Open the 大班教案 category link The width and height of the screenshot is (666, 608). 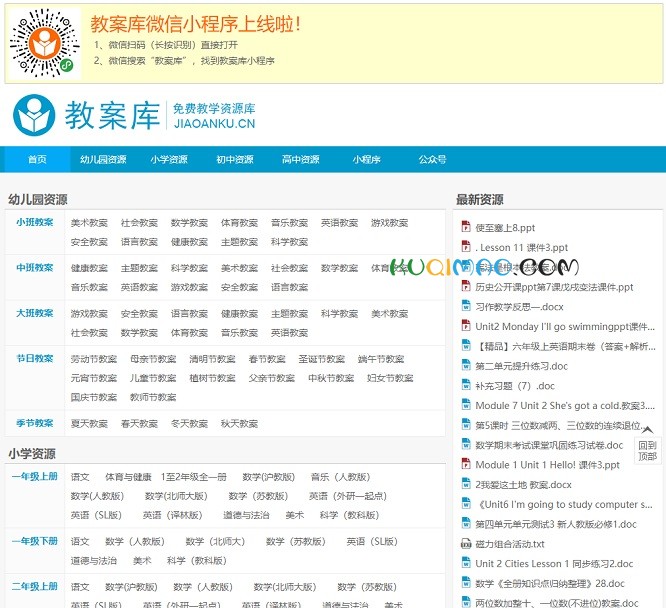coord(34,313)
